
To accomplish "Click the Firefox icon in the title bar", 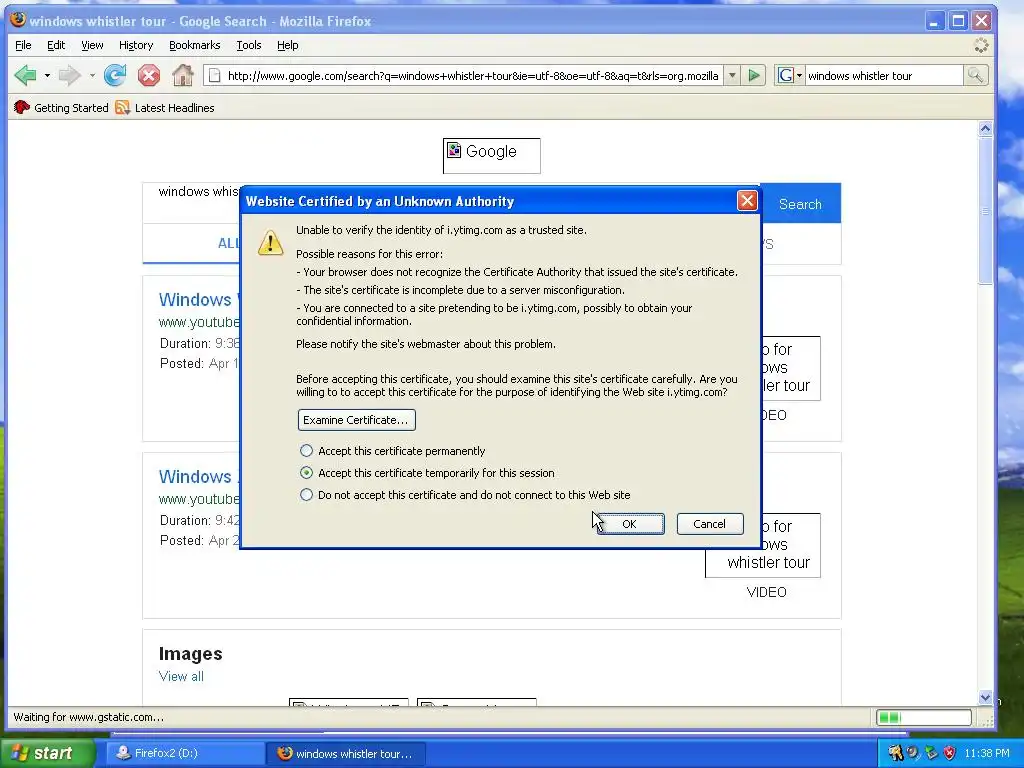I will (18, 20).
